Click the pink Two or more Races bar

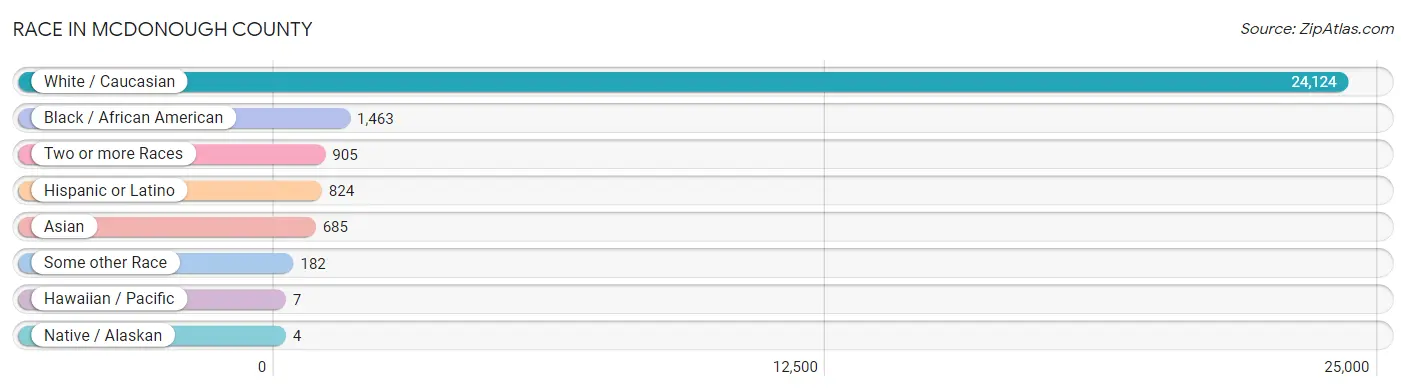(x=172, y=154)
